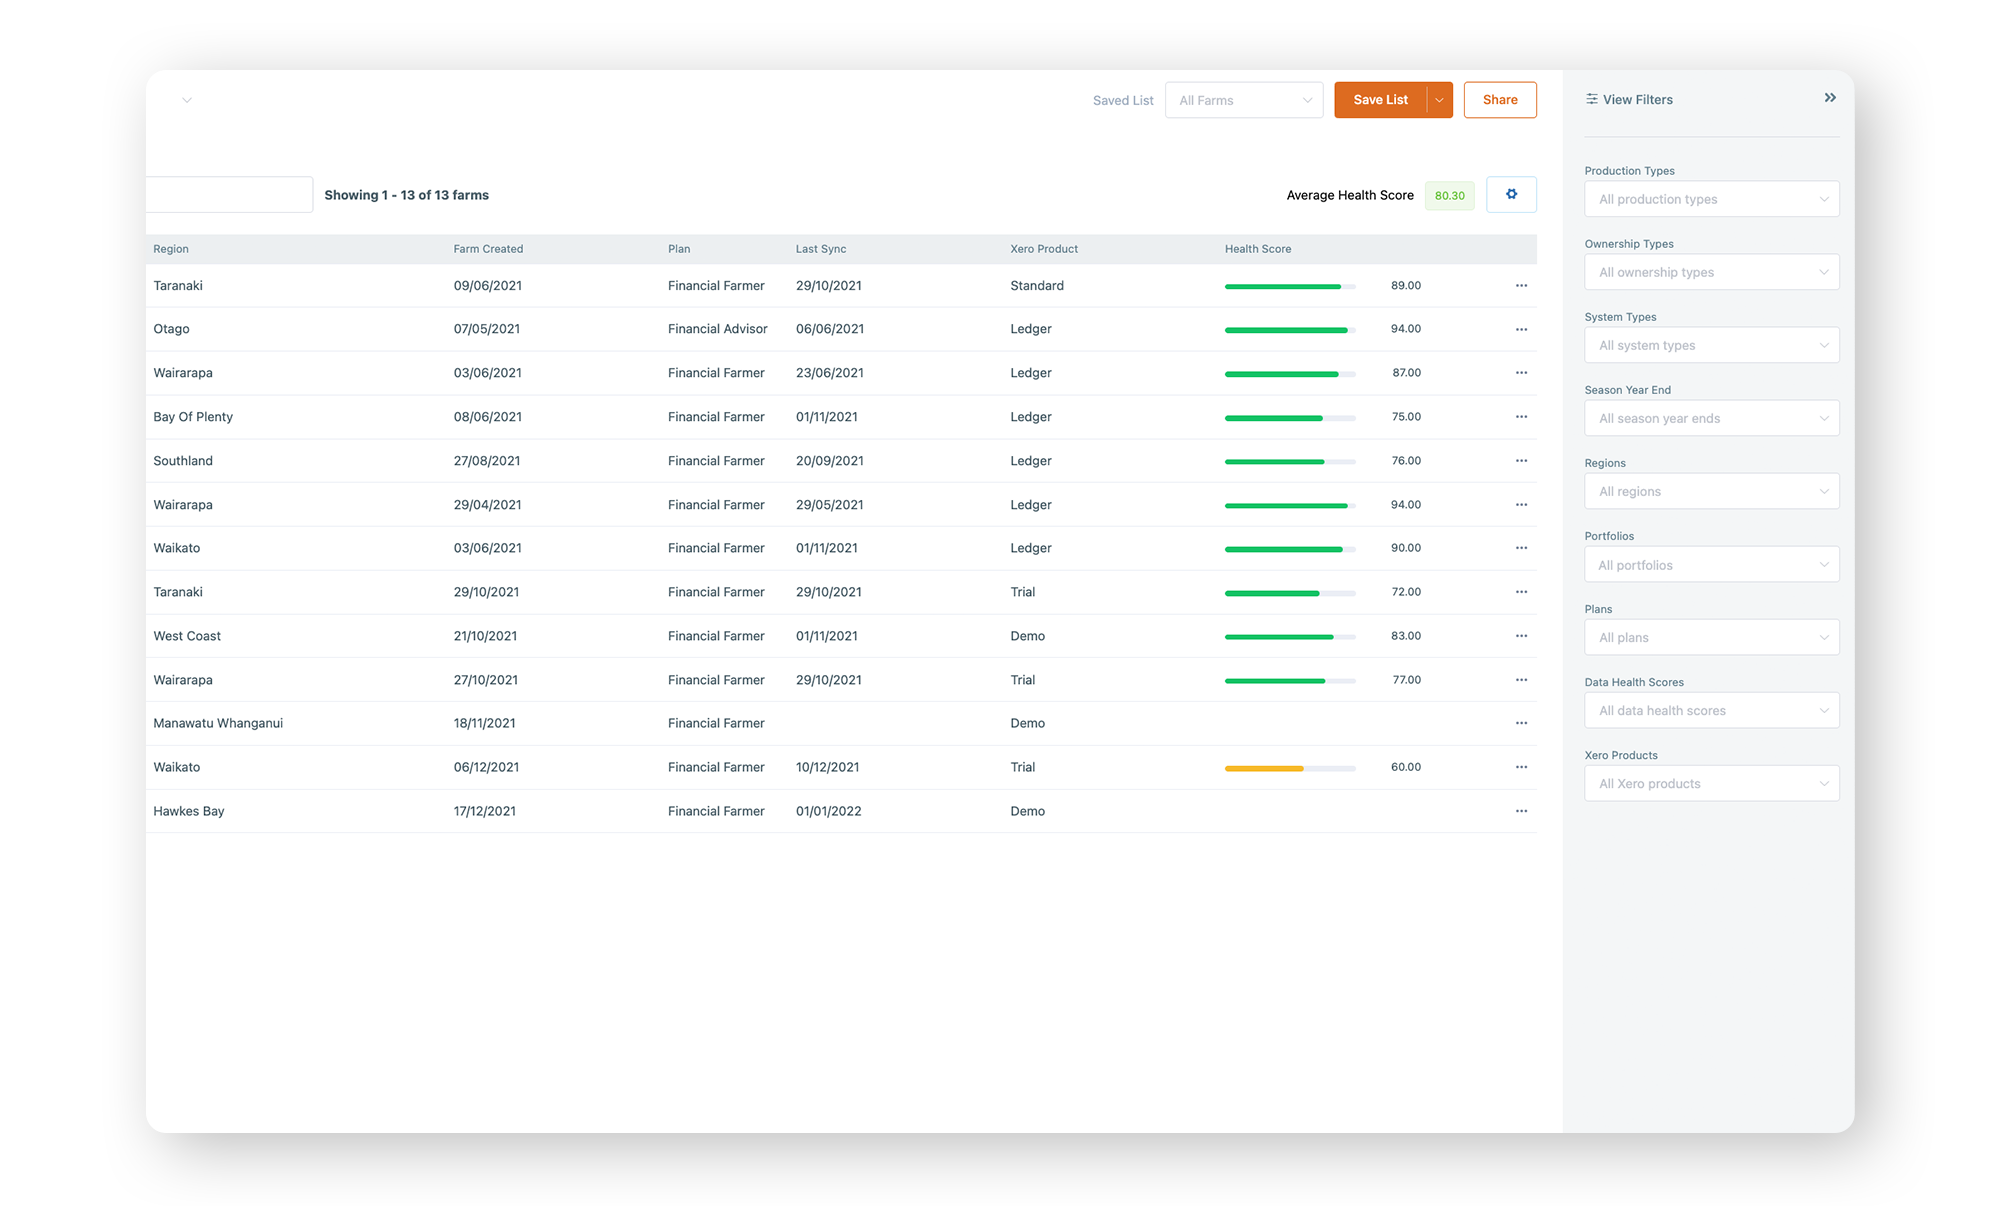Select the Southland region cell
This screenshot has width=2000, height=1206.
point(183,461)
